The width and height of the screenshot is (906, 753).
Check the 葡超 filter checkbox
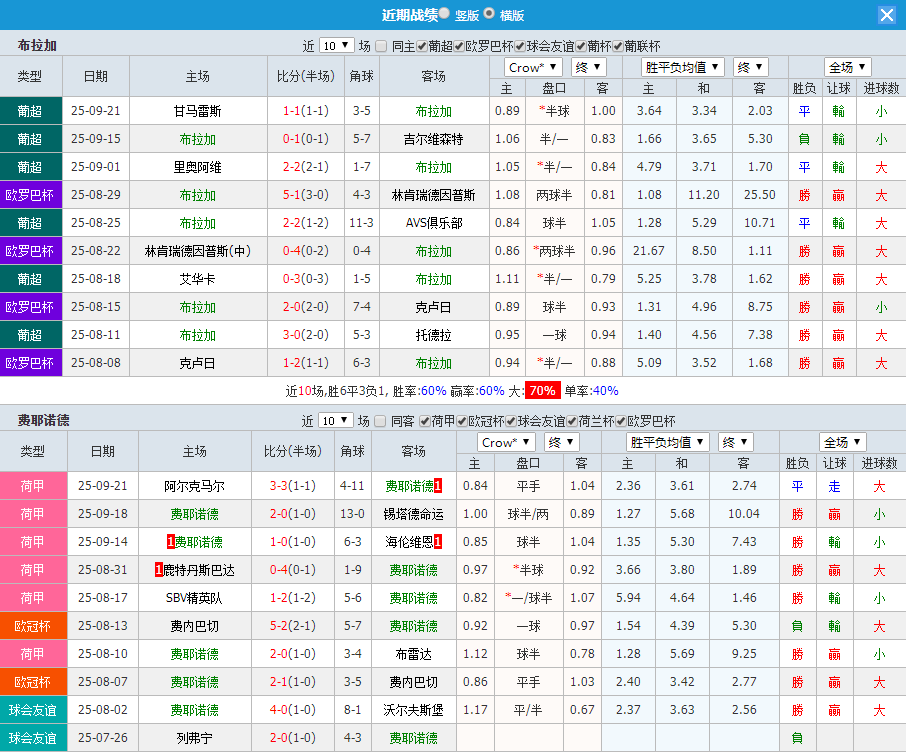point(420,44)
